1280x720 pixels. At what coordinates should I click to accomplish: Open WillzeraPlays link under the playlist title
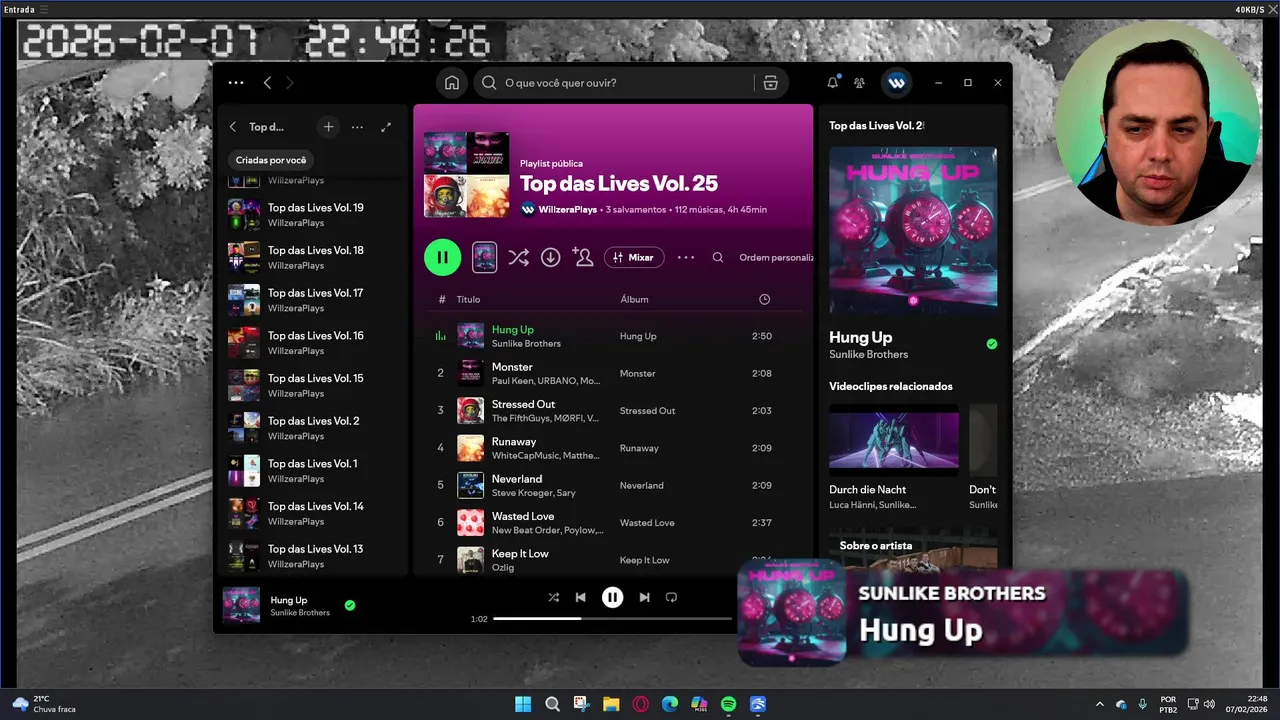(x=567, y=209)
